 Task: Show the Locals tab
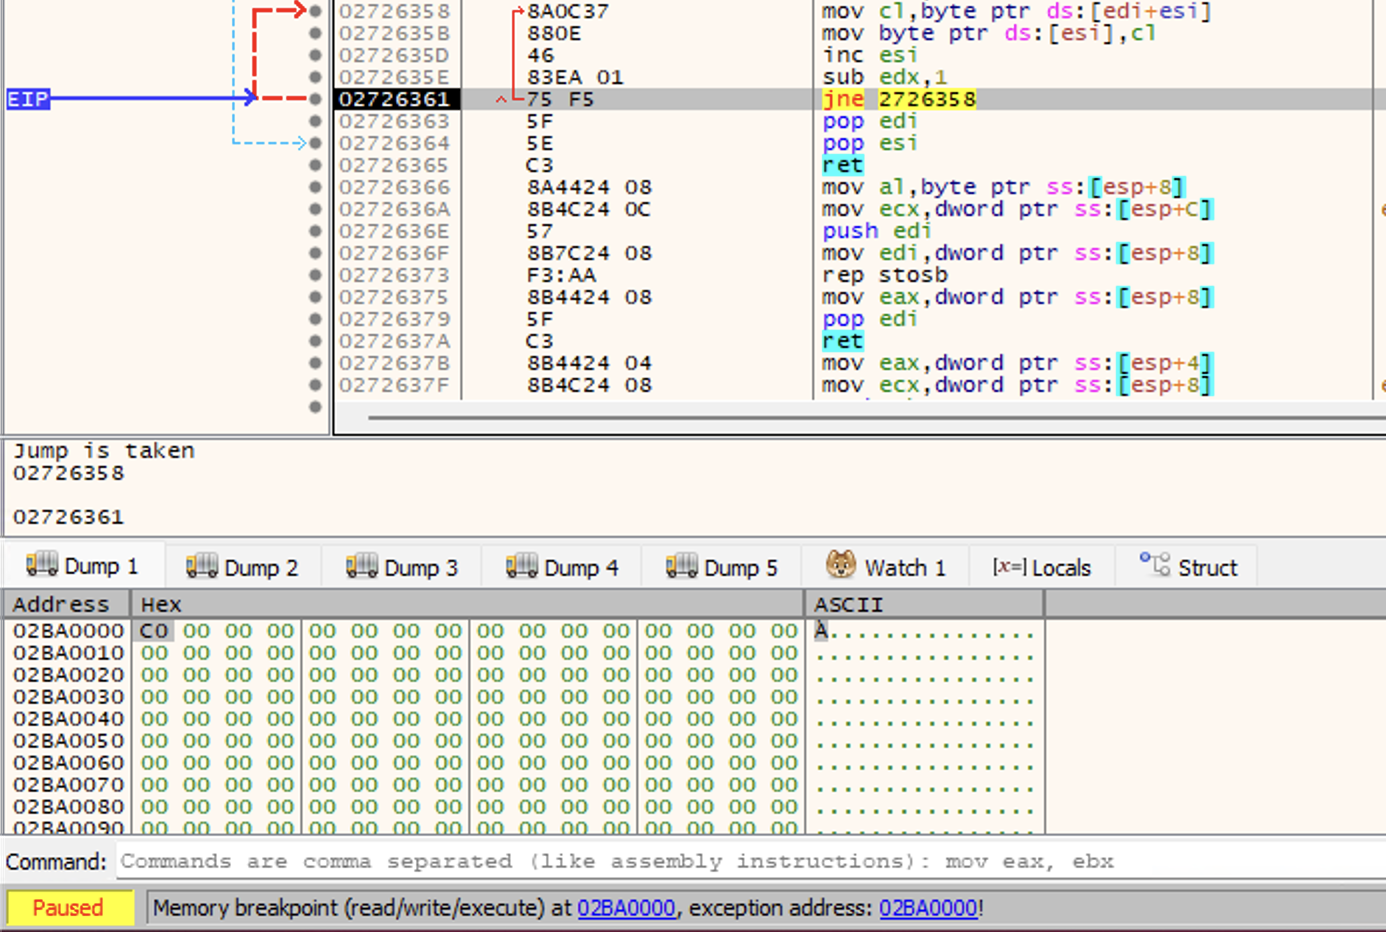[x=1042, y=567]
